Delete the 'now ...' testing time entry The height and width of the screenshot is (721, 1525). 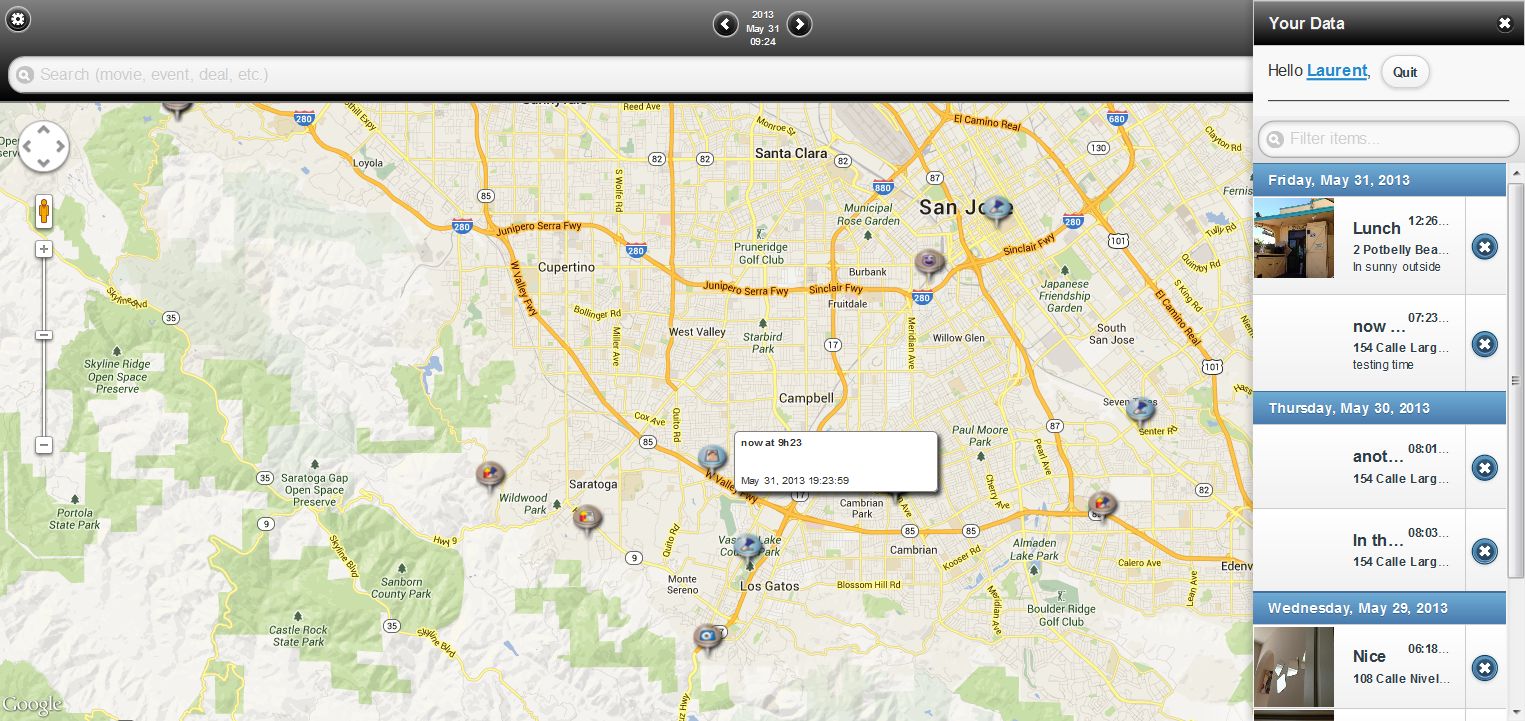click(1485, 344)
